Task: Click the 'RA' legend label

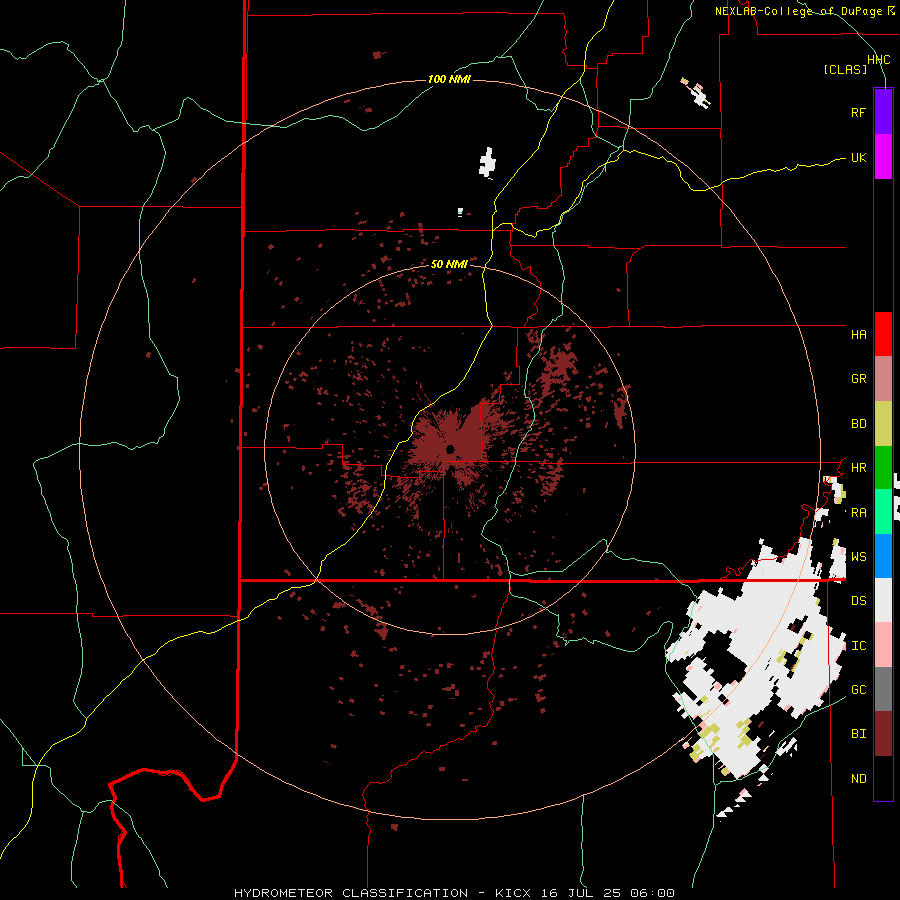Action: click(x=858, y=513)
